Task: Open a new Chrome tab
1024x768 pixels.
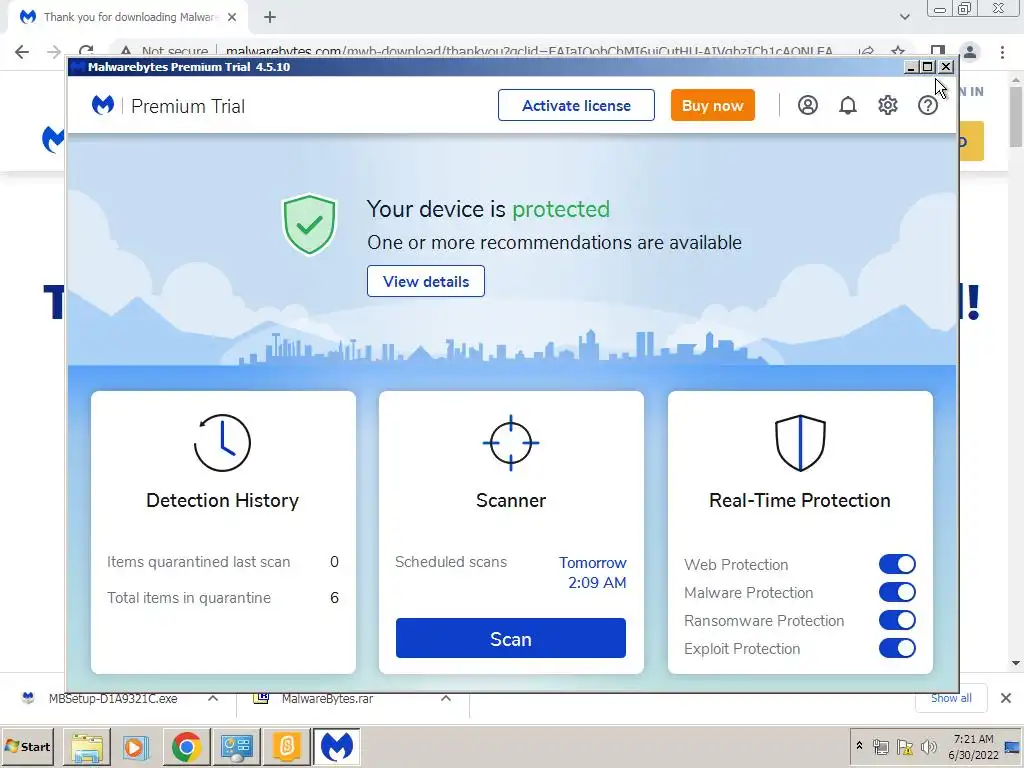Action: pyautogui.click(x=270, y=17)
